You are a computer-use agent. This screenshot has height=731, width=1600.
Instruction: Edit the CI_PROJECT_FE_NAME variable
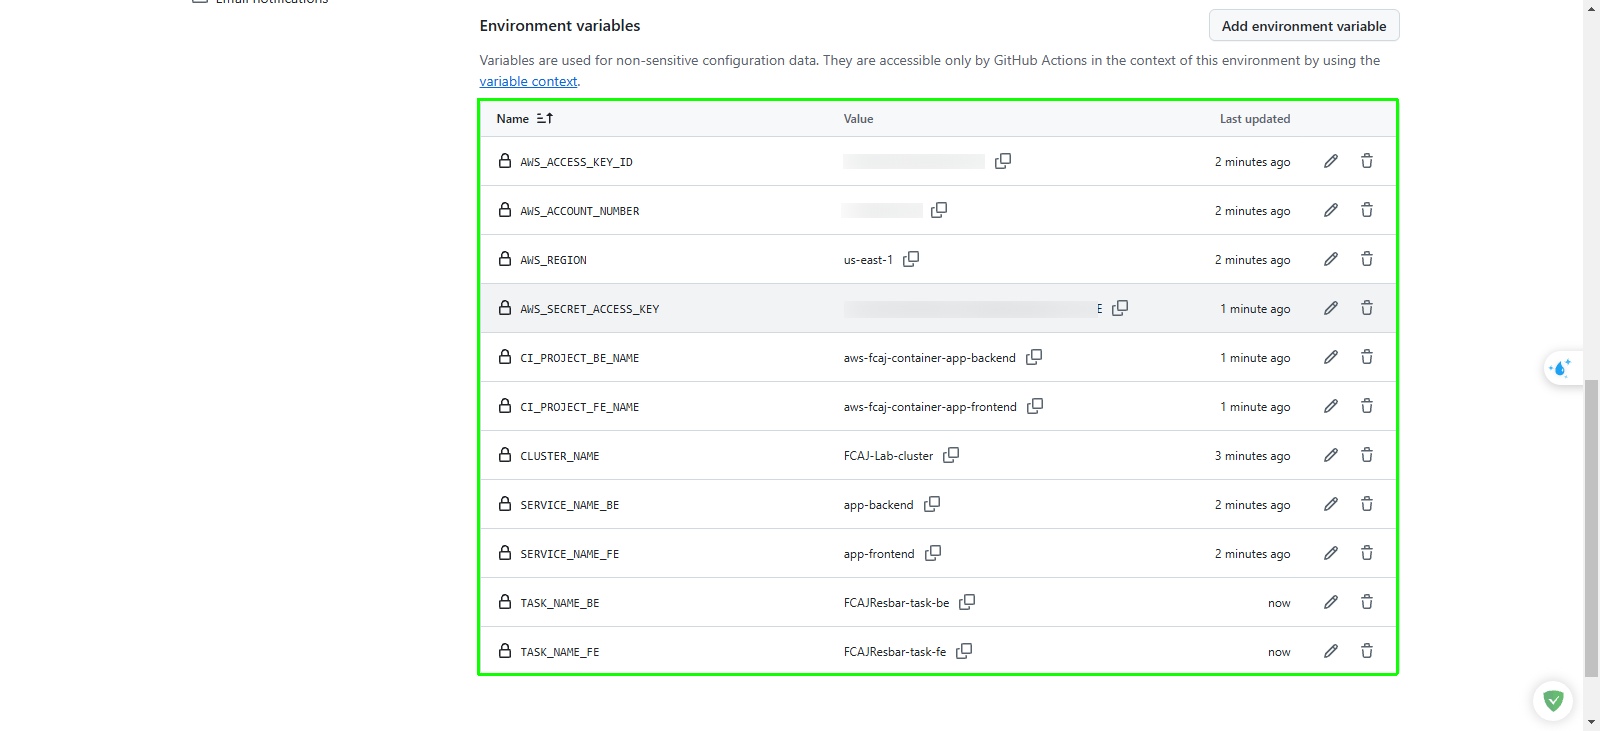(1331, 406)
